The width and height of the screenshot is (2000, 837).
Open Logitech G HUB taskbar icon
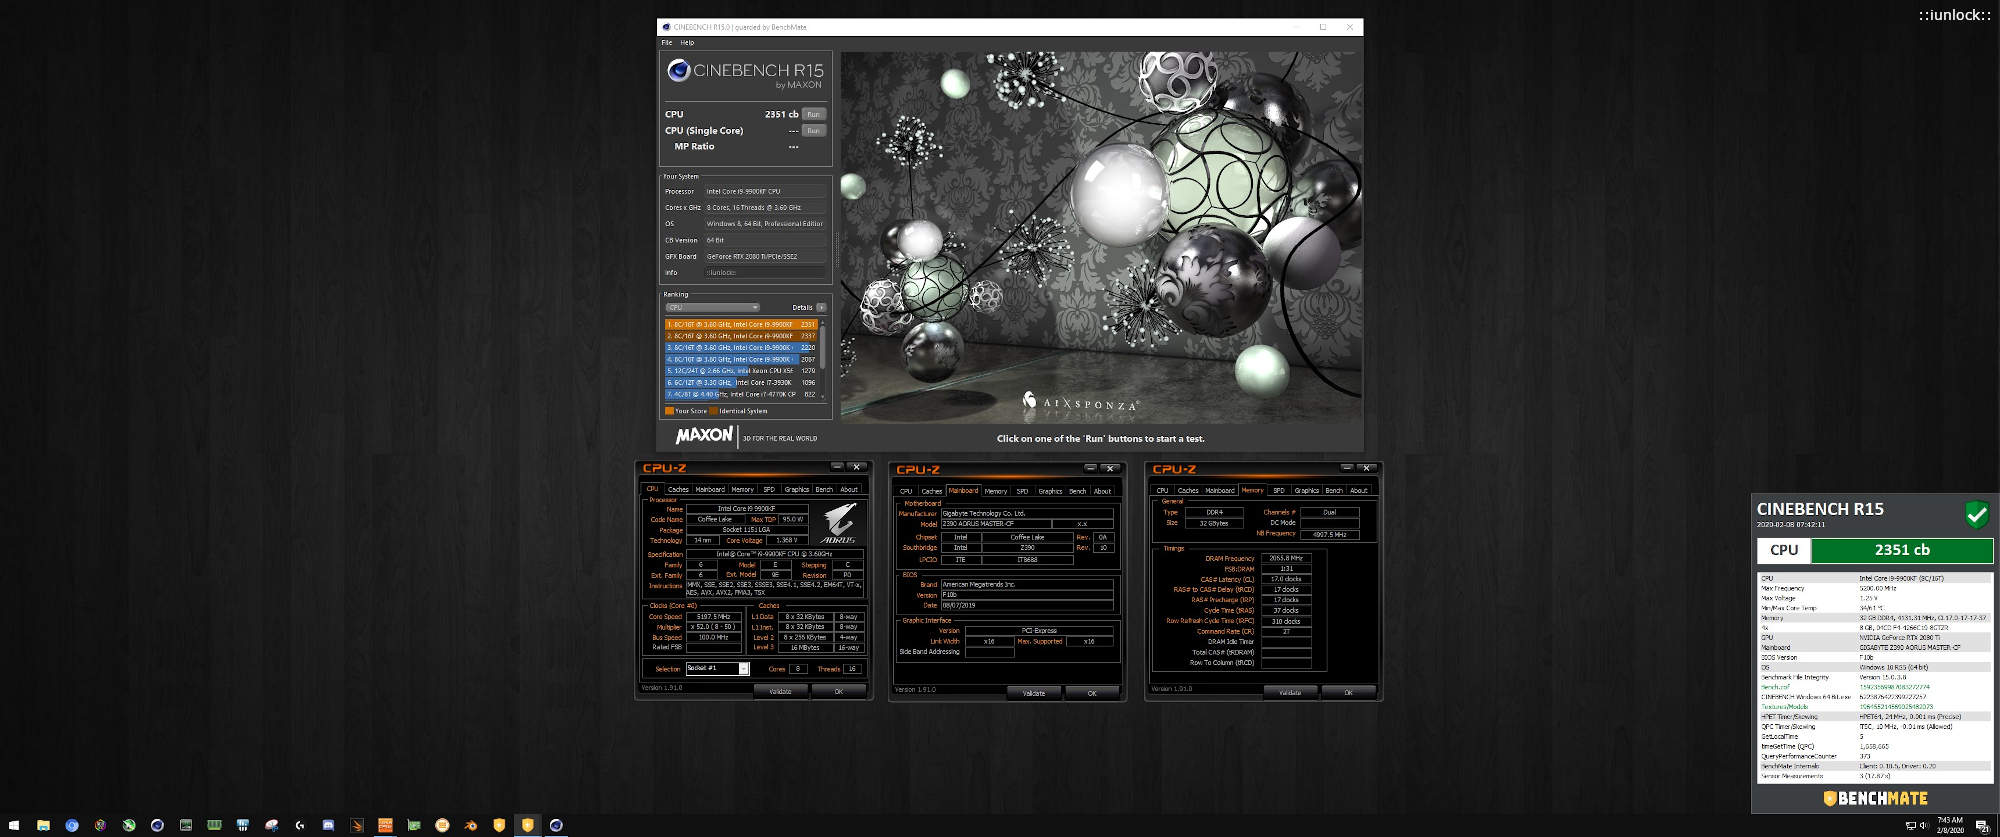click(x=300, y=825)
